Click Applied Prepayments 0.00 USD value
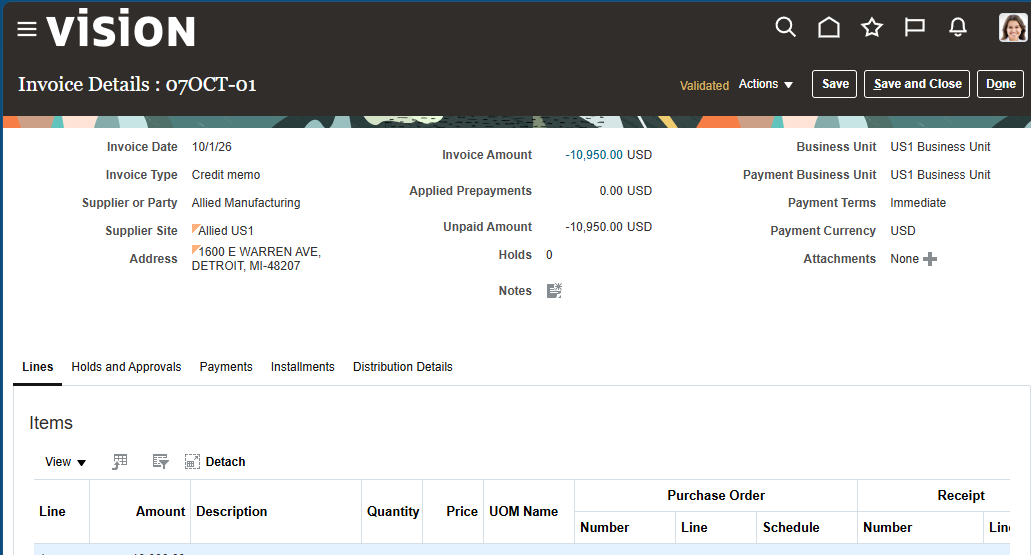 [x=625, y=191]
